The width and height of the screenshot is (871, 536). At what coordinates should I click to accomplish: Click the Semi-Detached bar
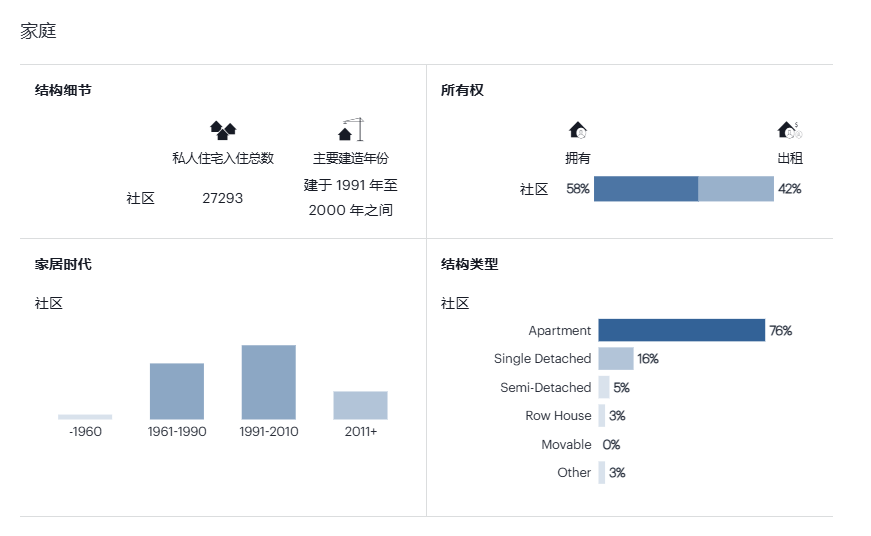[x=604, y=387]
